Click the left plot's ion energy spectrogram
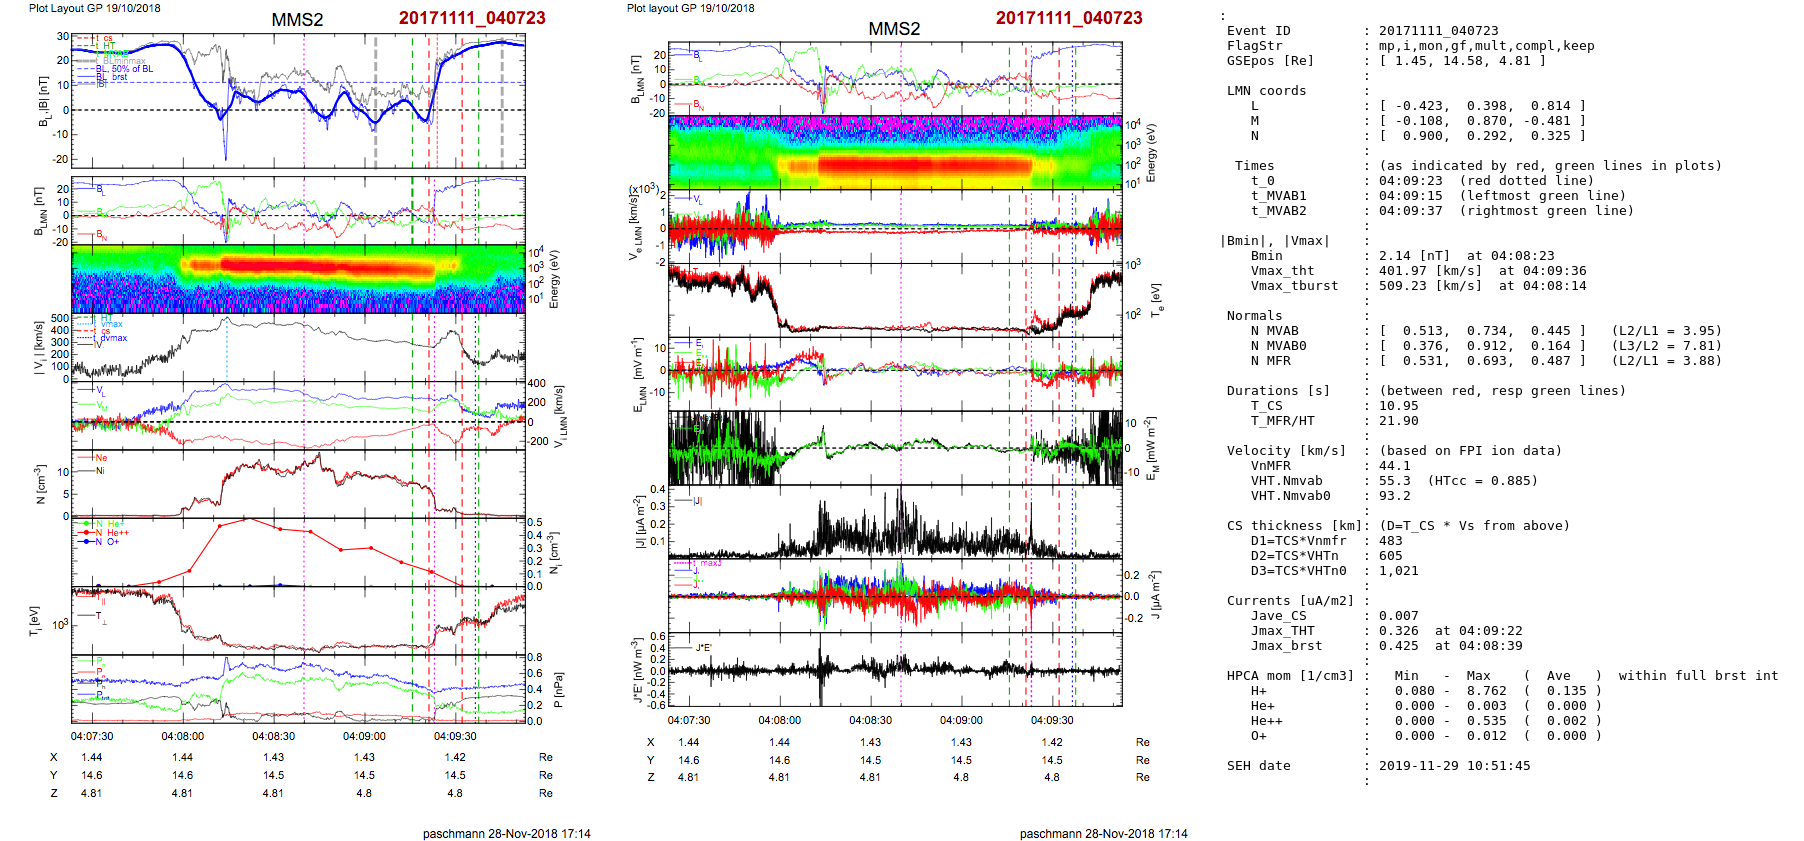Image resolution: width=1804 pixels, height=841 pixels. 298,279
